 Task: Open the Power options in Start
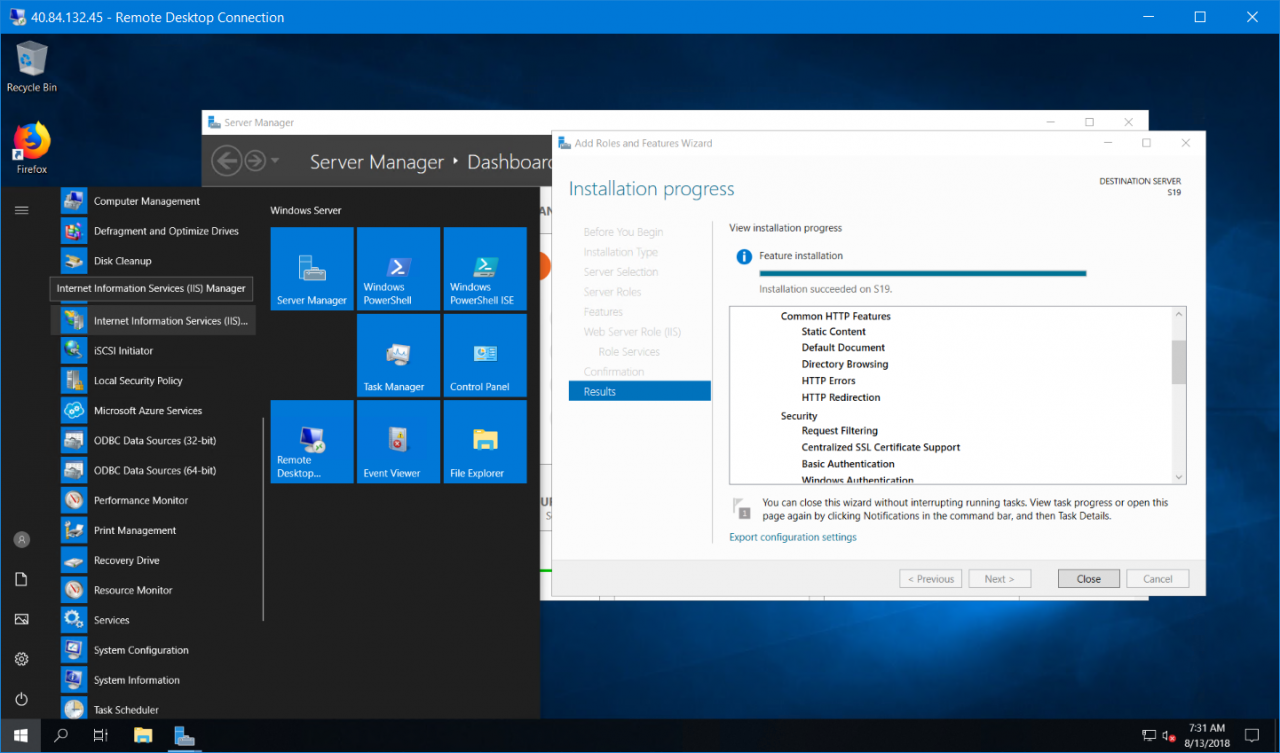click(x=22, y=700)
